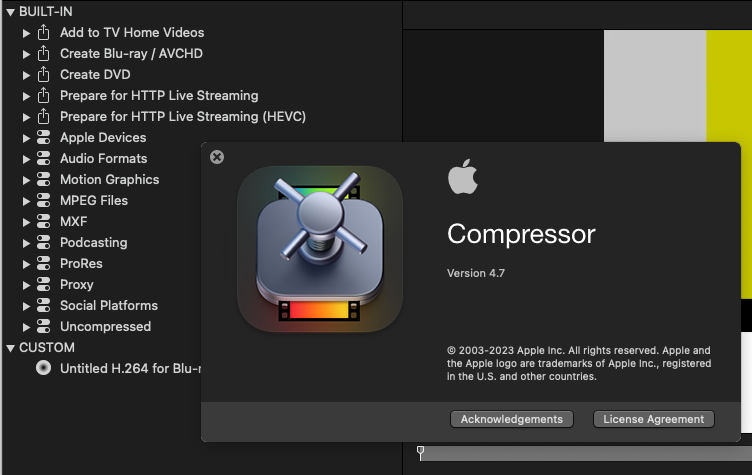The width and height of the screenshot is (752, 475).
Task: Click the settings group icon beside Podcasting
Action: (x=43, y=242)
